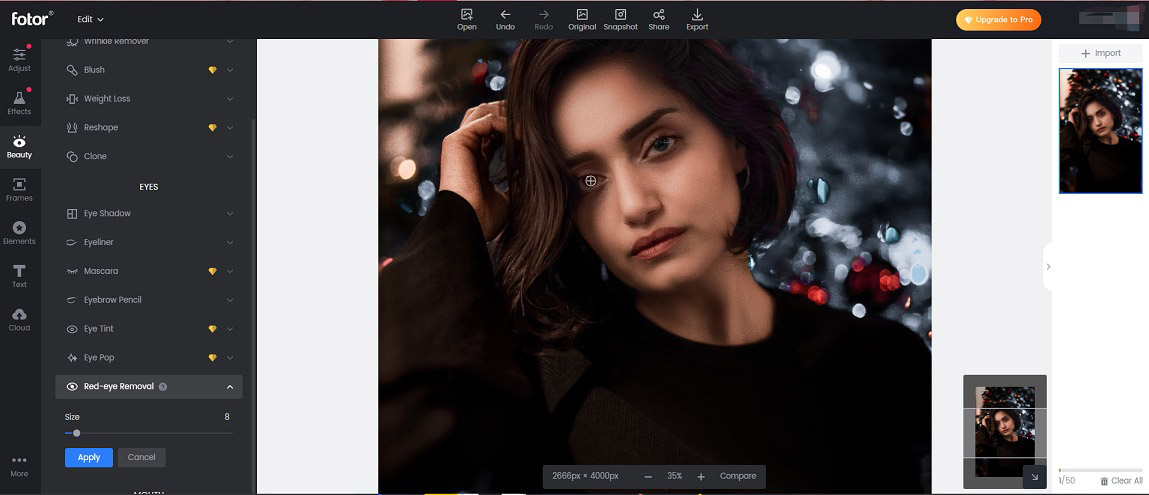Click the Compare button

[738, 476]
